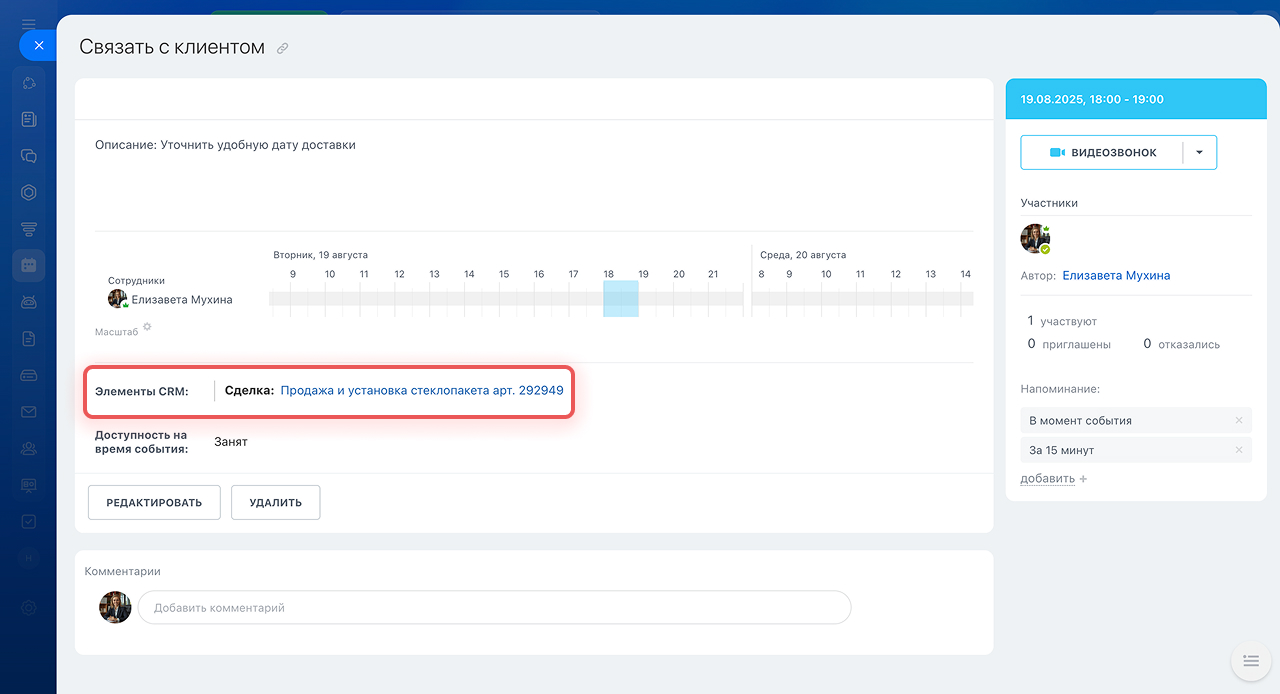Click the event title 'Связать с клиентом'
The width and height of the screenshot is (1280, 694).
(172, 47)
